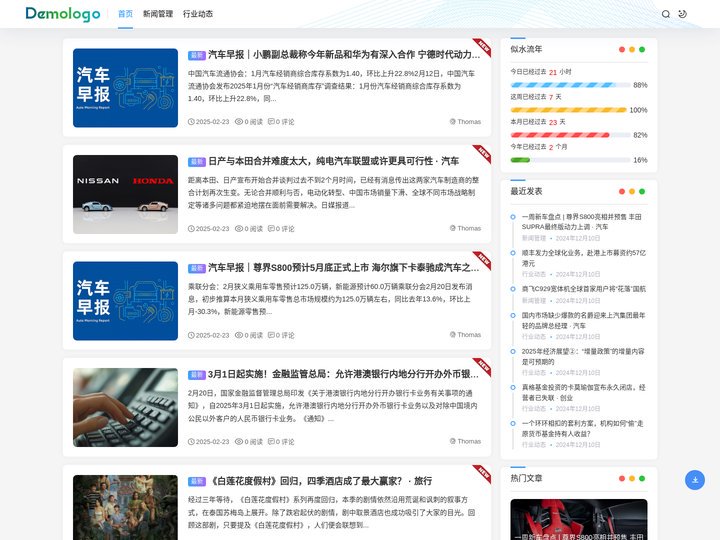Click author Thomas on 日产与本田 article
The width and height of the screenshot is (720, 540).
click(x=465, y=228)
